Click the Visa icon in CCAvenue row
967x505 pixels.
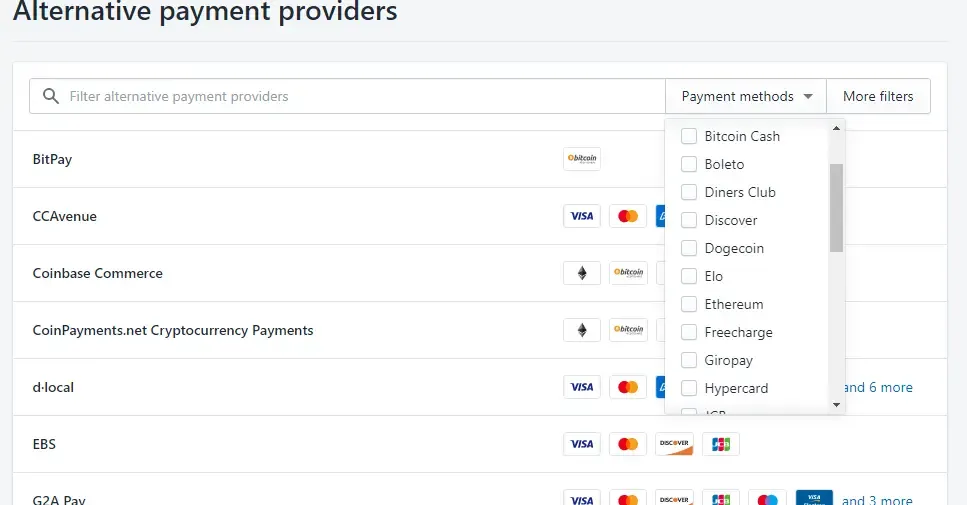582,216
